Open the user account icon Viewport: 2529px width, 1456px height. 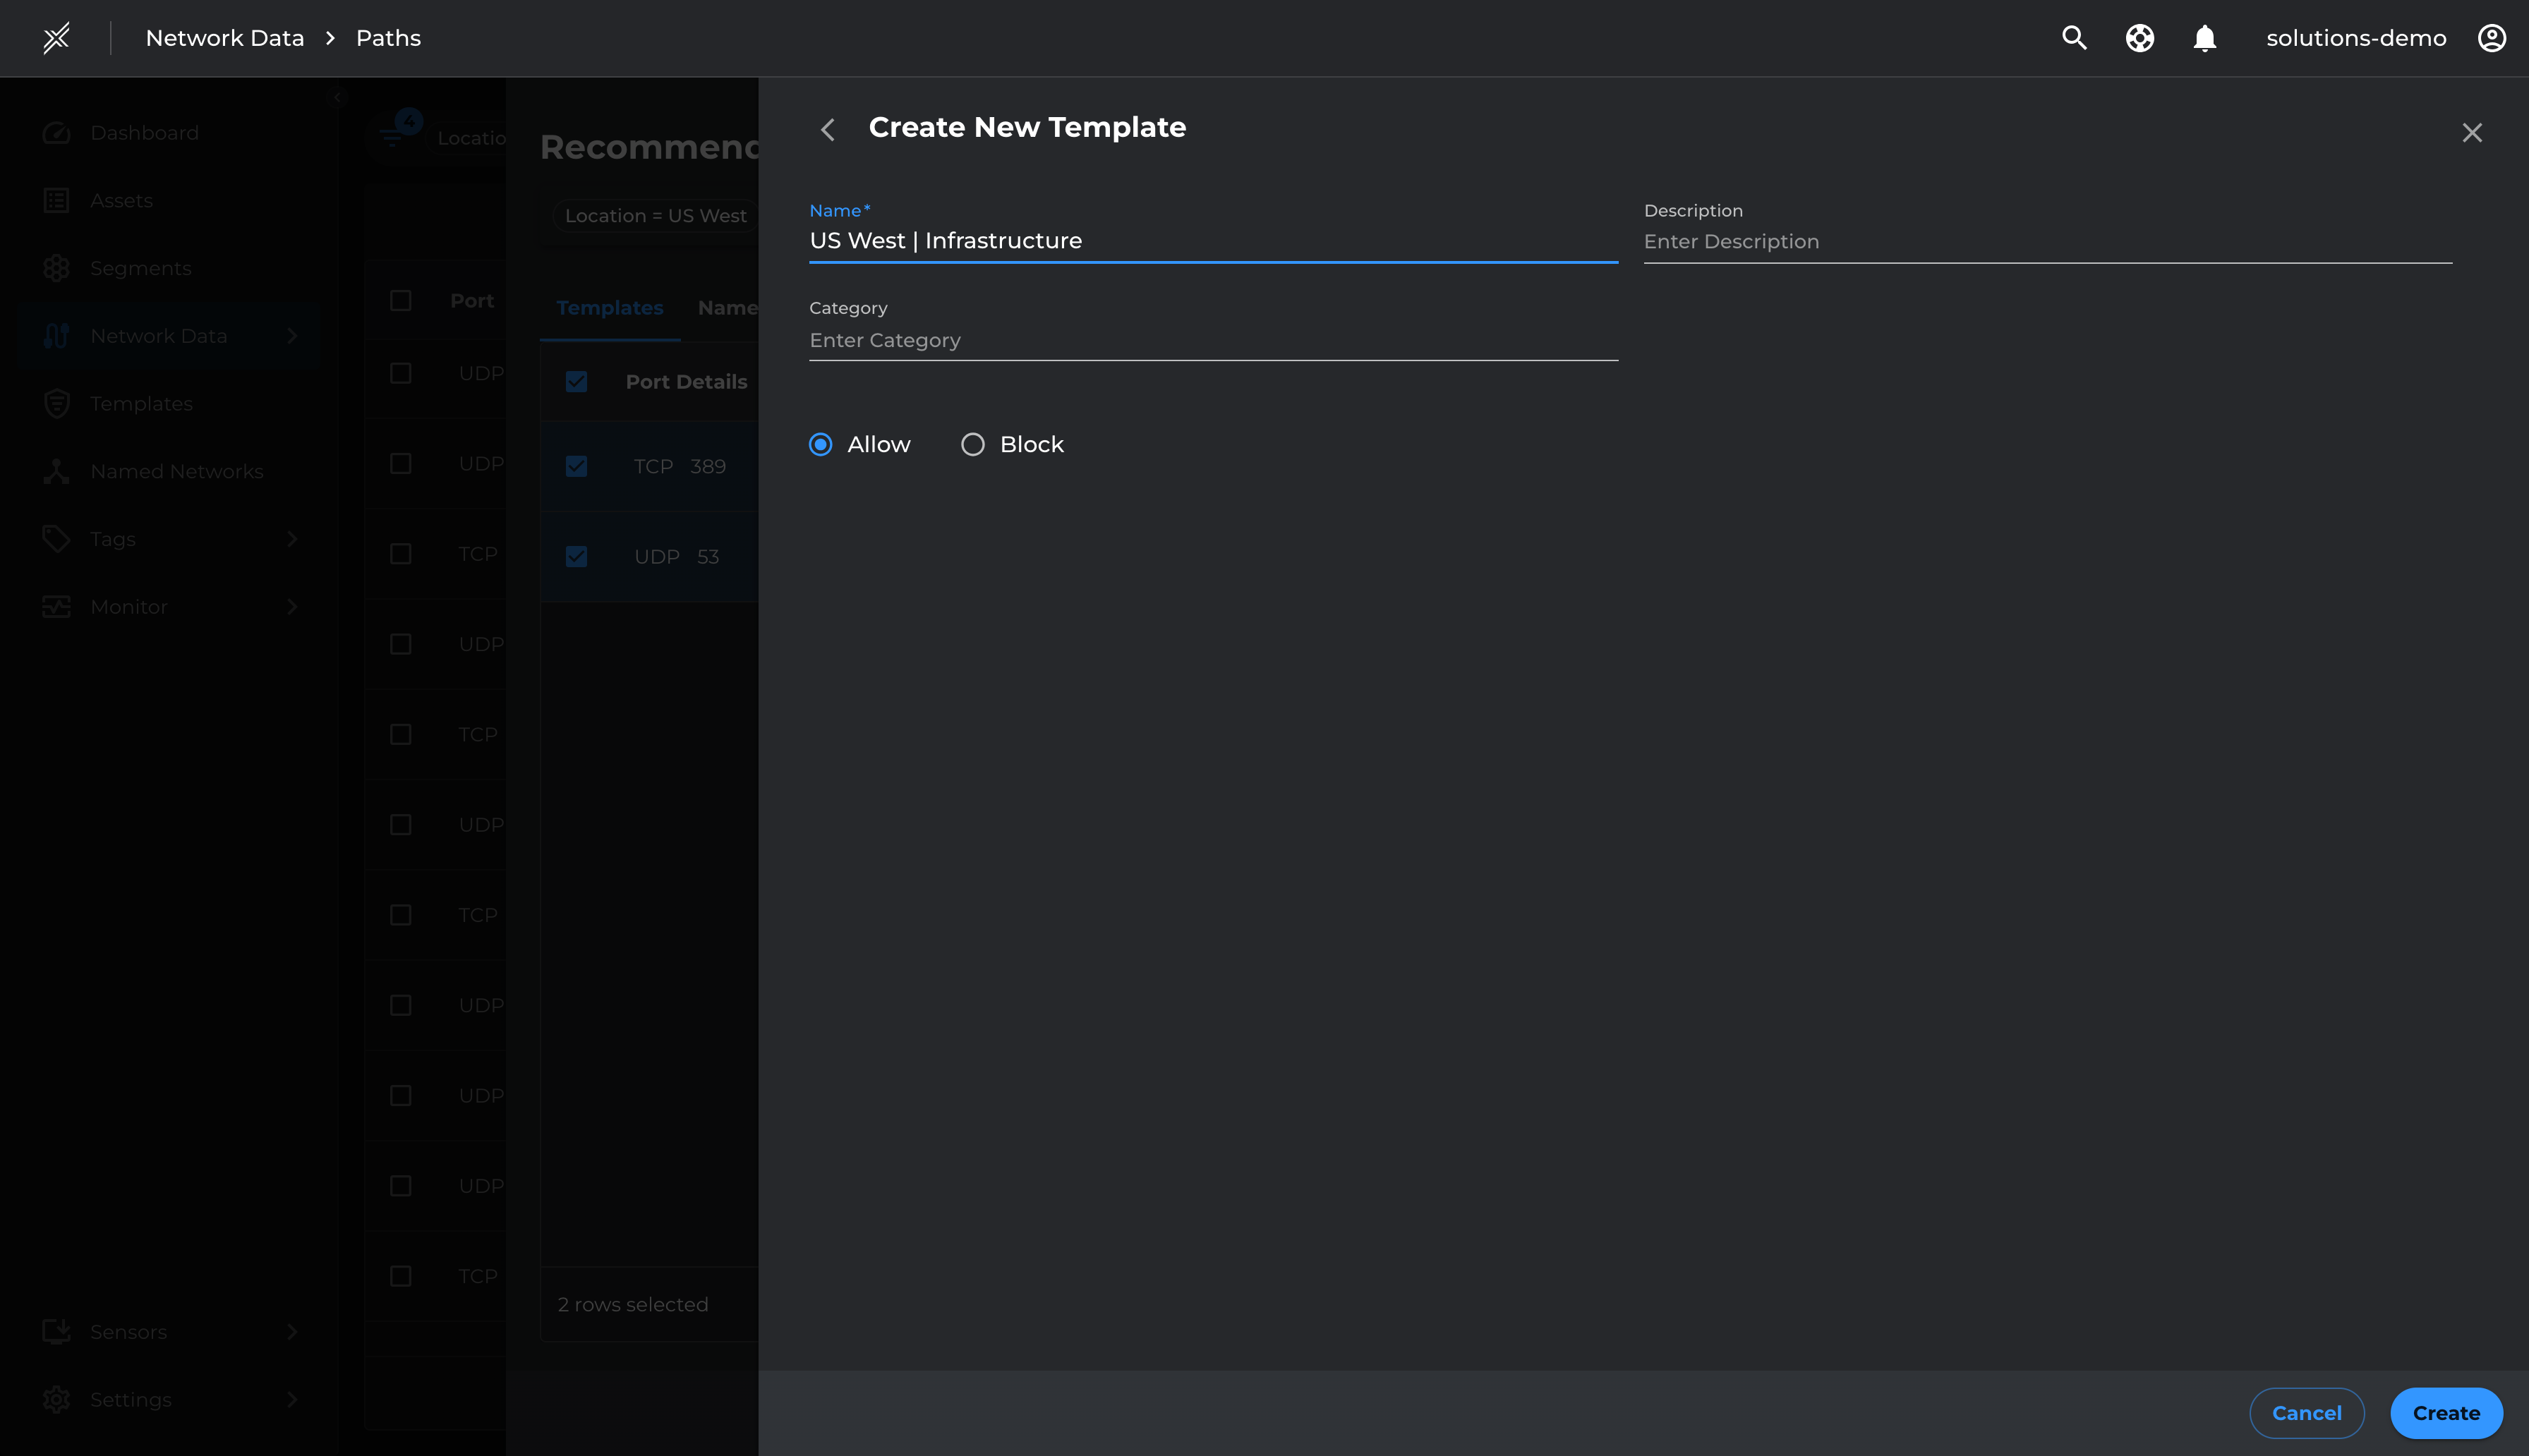(2490, 37)
